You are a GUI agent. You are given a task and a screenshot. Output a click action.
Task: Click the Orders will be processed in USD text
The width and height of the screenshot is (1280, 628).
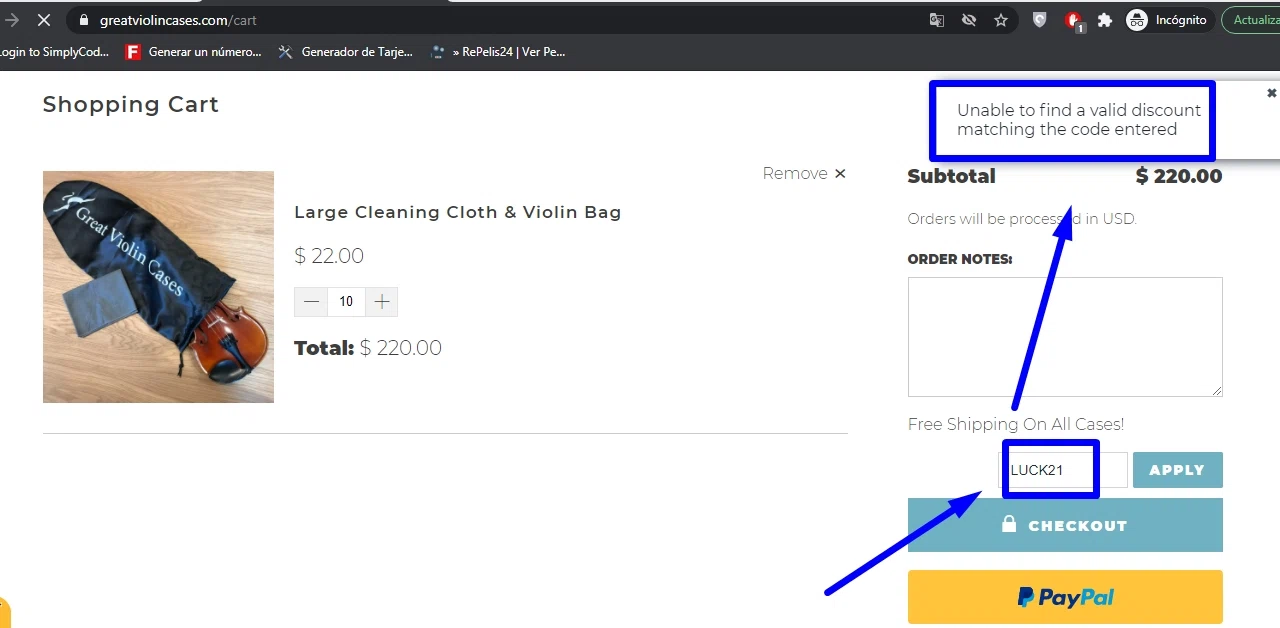tap(1022, 218)
